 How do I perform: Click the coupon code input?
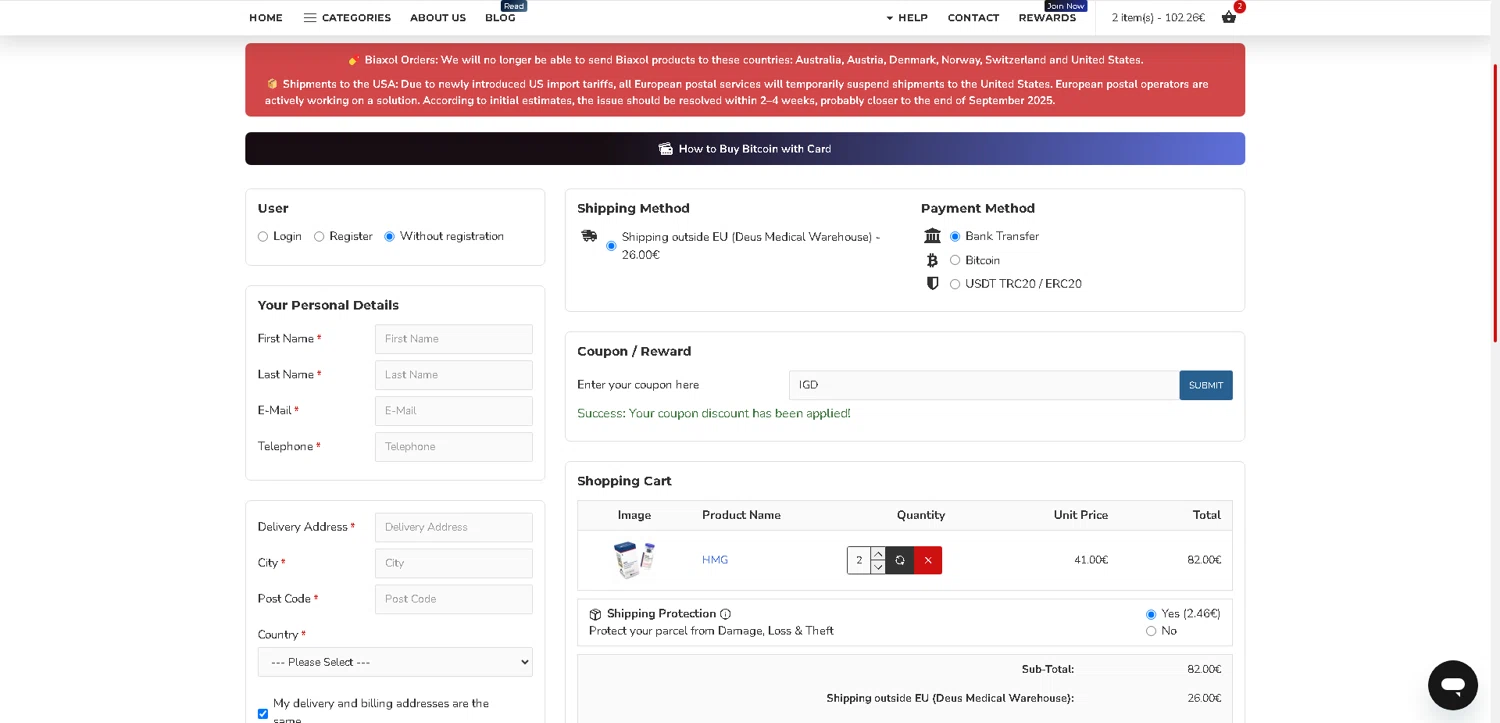tap(984, 385)
